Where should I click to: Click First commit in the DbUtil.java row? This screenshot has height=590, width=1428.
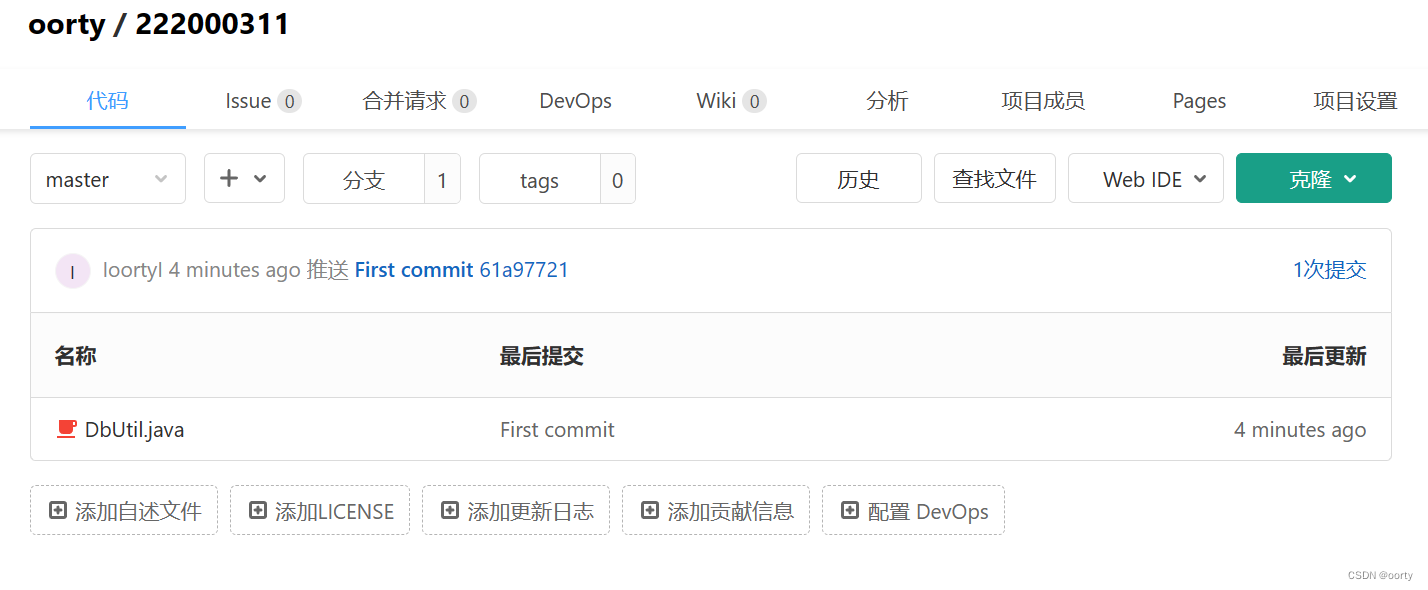pyautogui.click(x=557, y=430)
